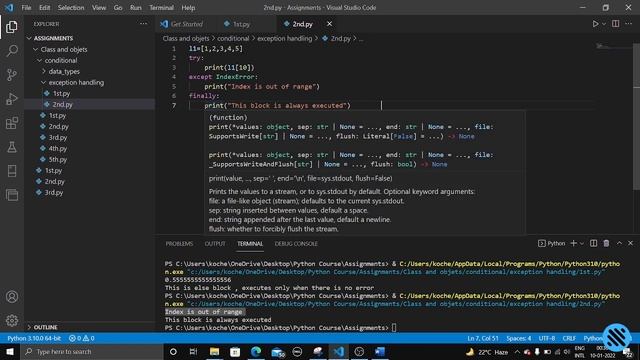This screenshot has height=360, width=640.
Task: Click the Python 3.10.0 64-bit interpreter status
Action: pos(34,338)
